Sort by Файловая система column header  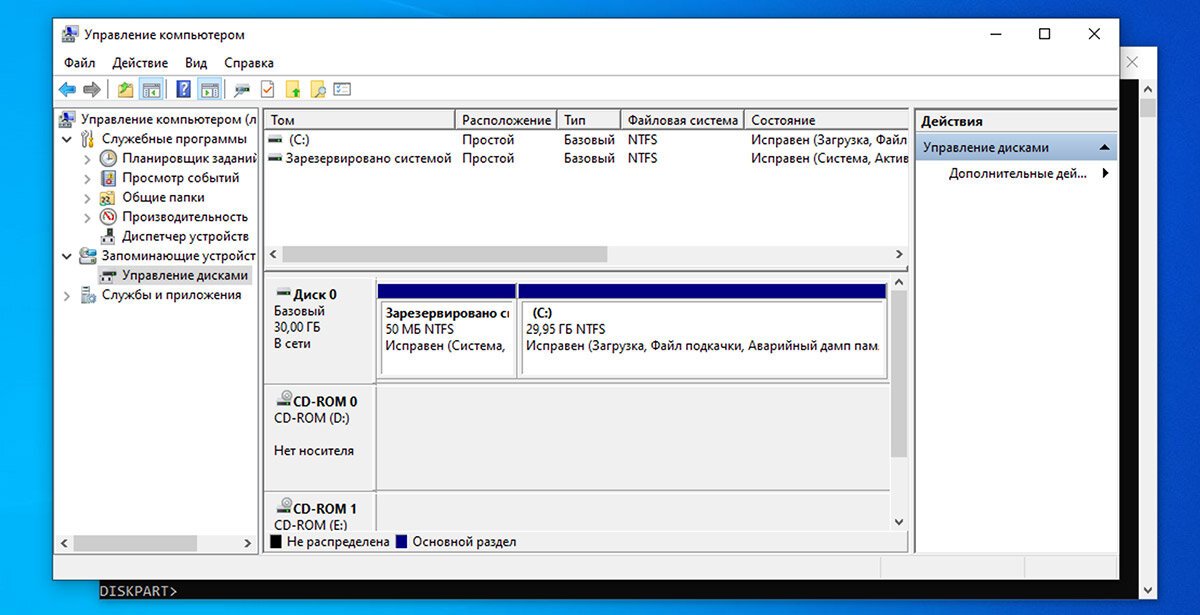(683, 120)
